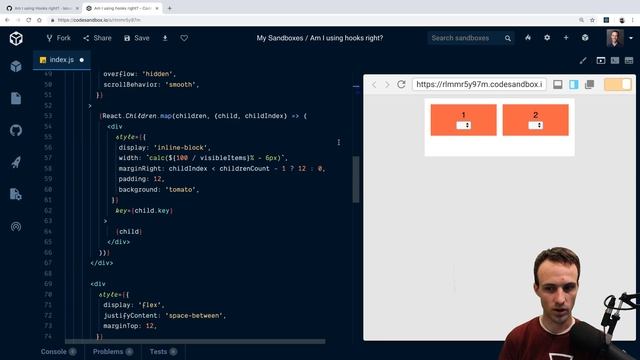Toggle the yellow switch in preview bar
The image size is (640, 360).
(618, 84)
